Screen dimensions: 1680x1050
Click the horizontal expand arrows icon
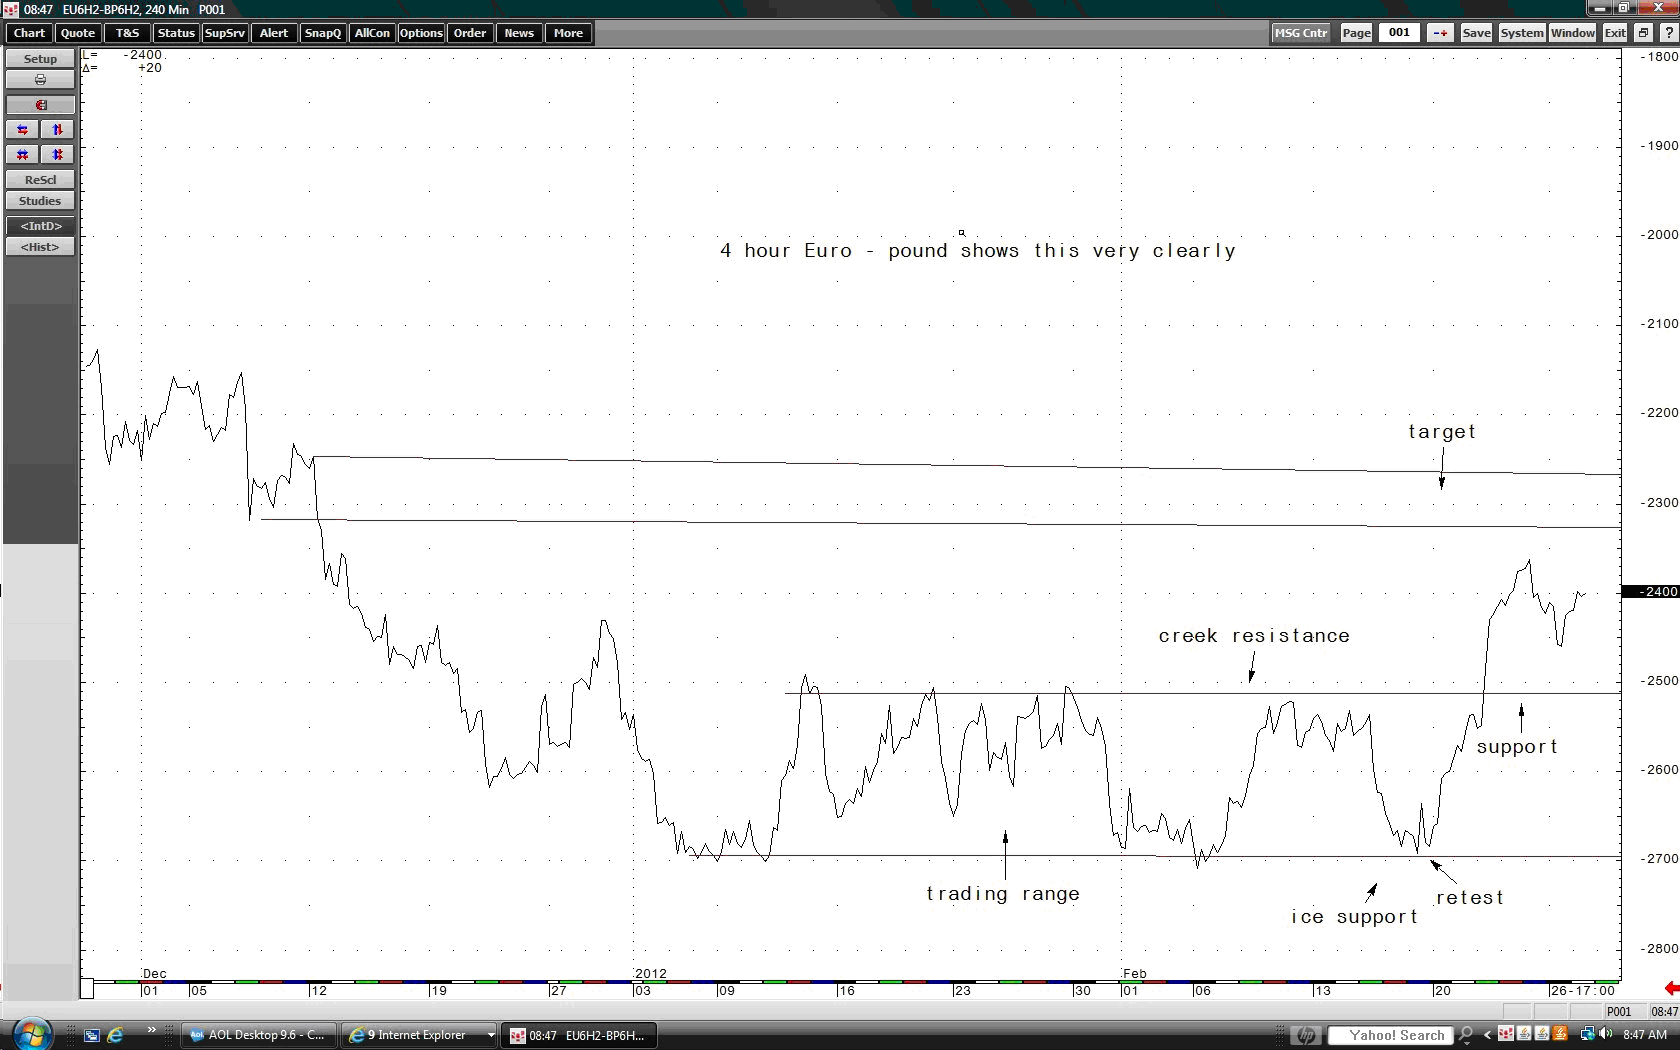(x=22, y=130)
